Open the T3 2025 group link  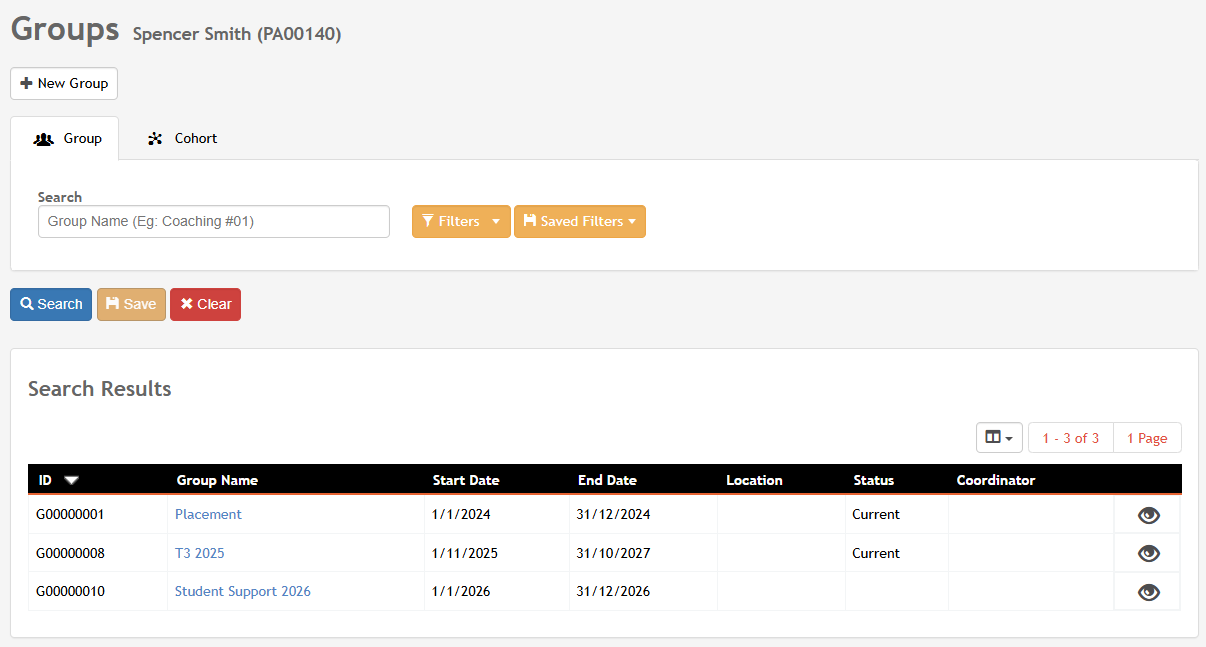pyautogui.click(x=200, y=553)
